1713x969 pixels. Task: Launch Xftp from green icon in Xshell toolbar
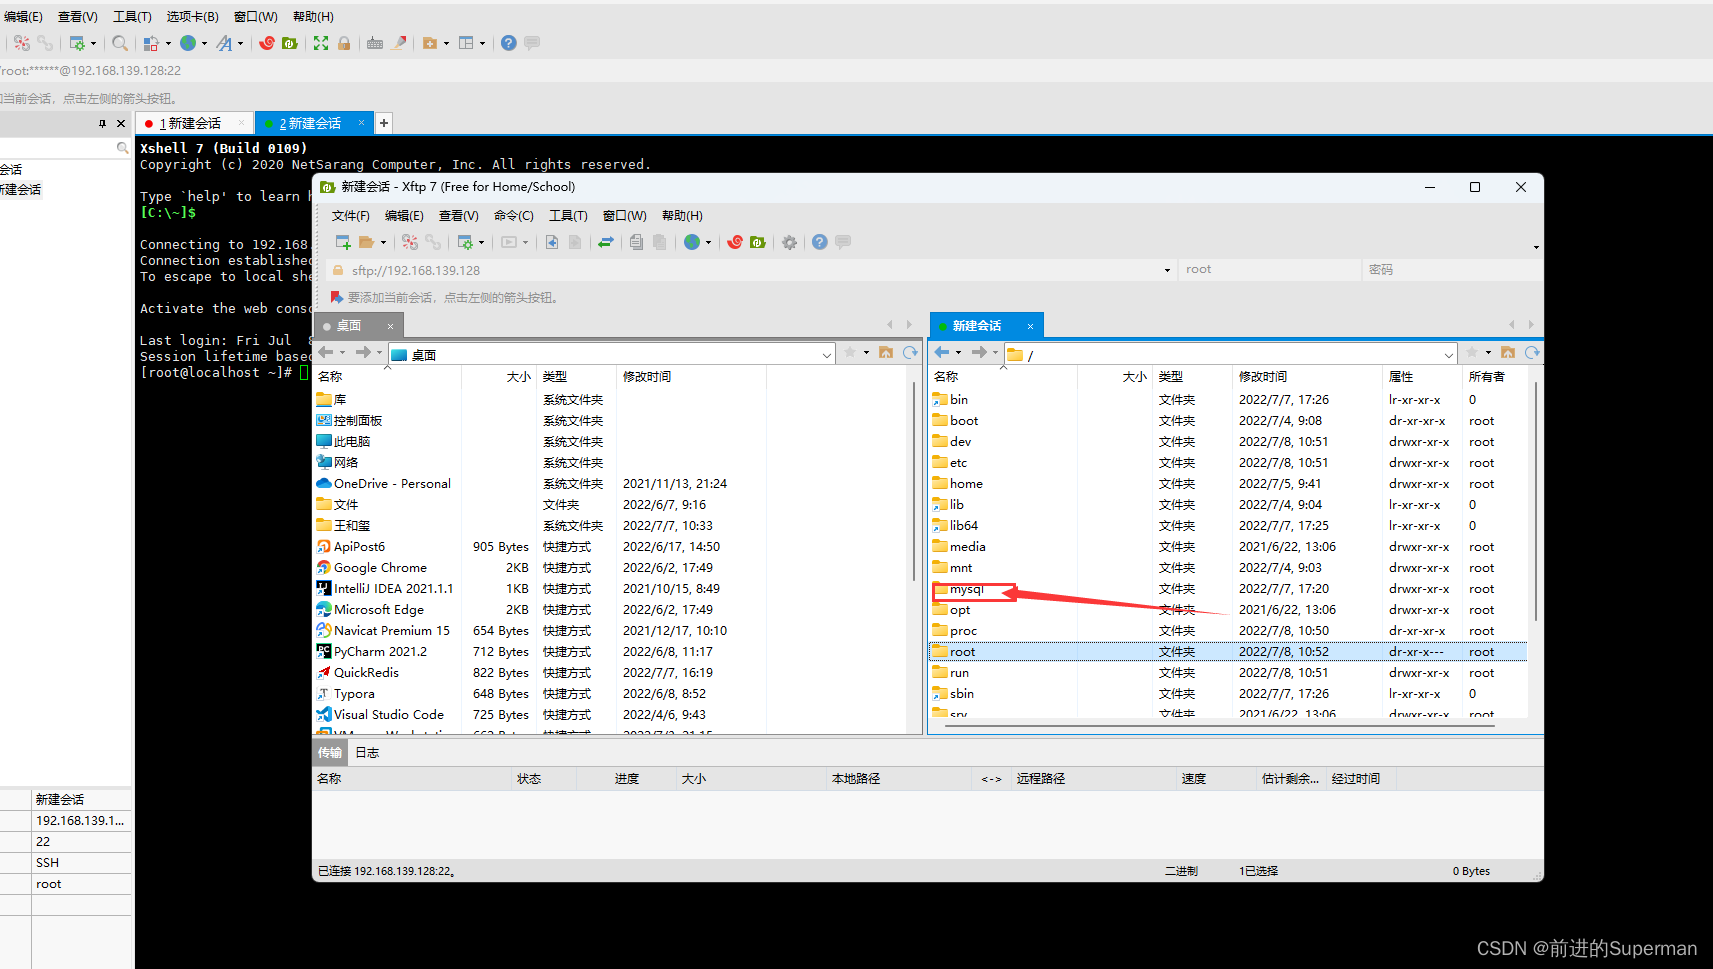(290, 43)
